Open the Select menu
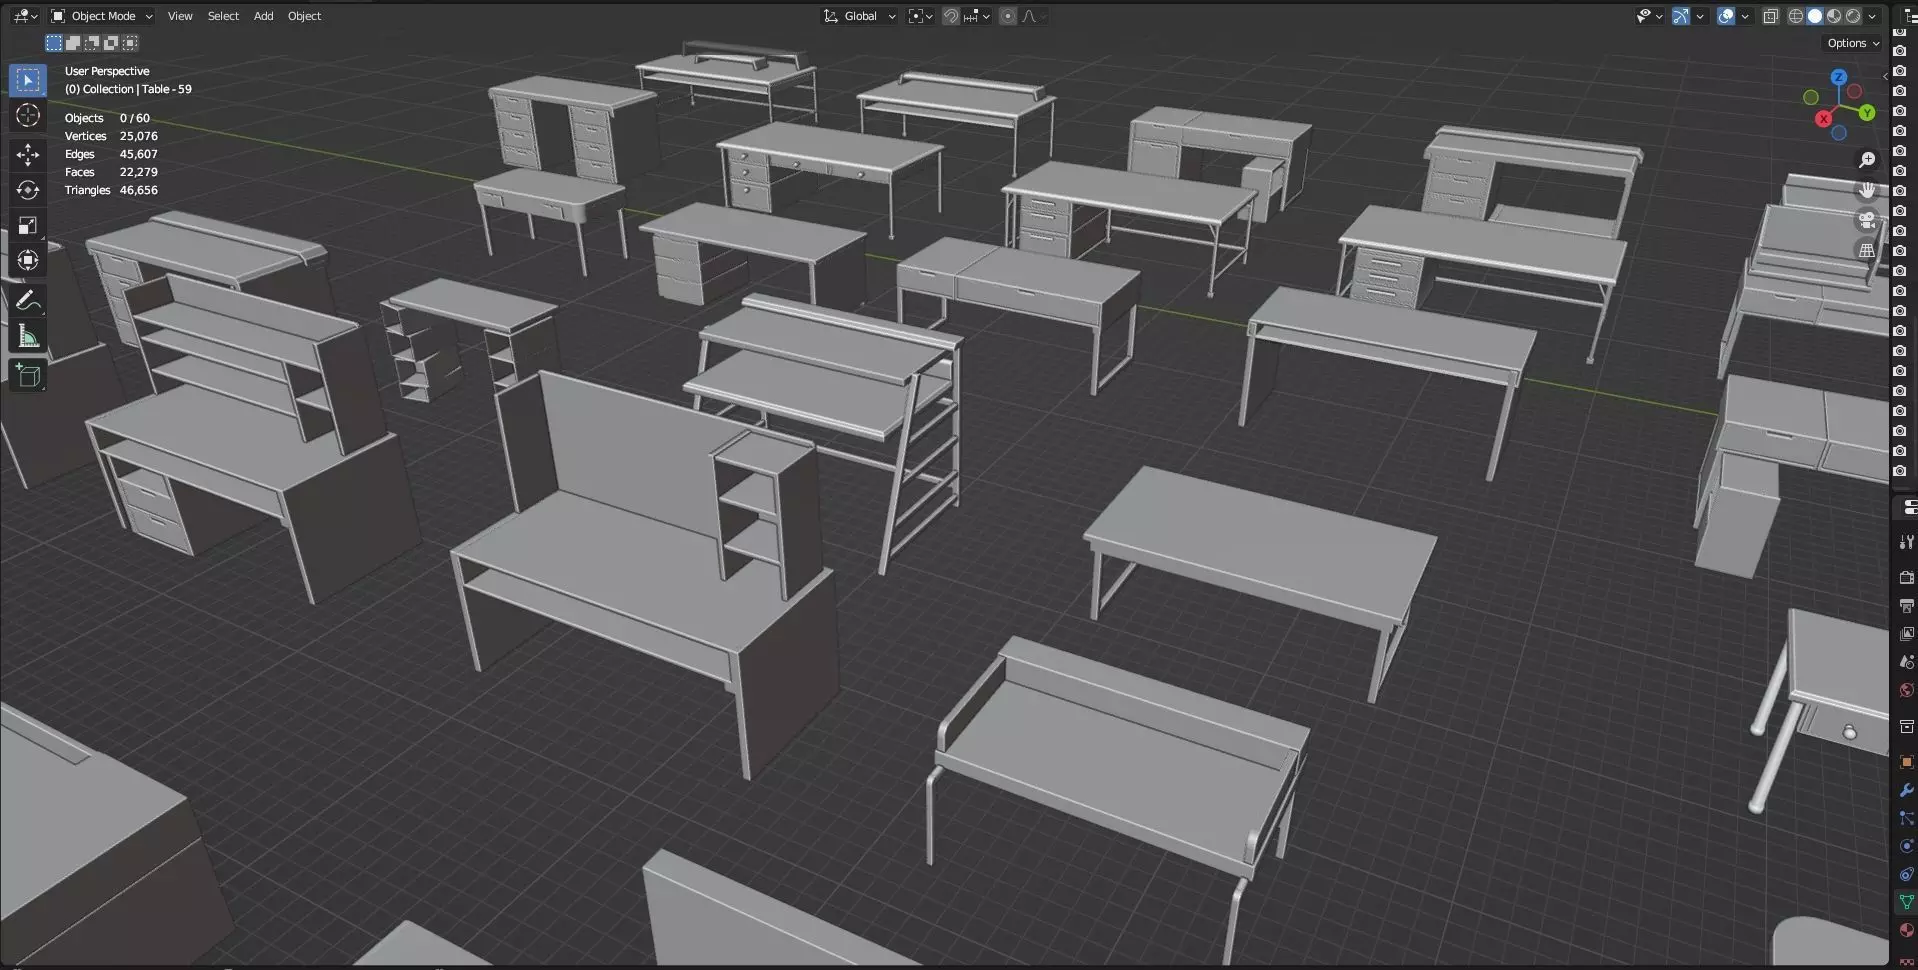This screenshot has width=1918, height=970. click(223, 16)
